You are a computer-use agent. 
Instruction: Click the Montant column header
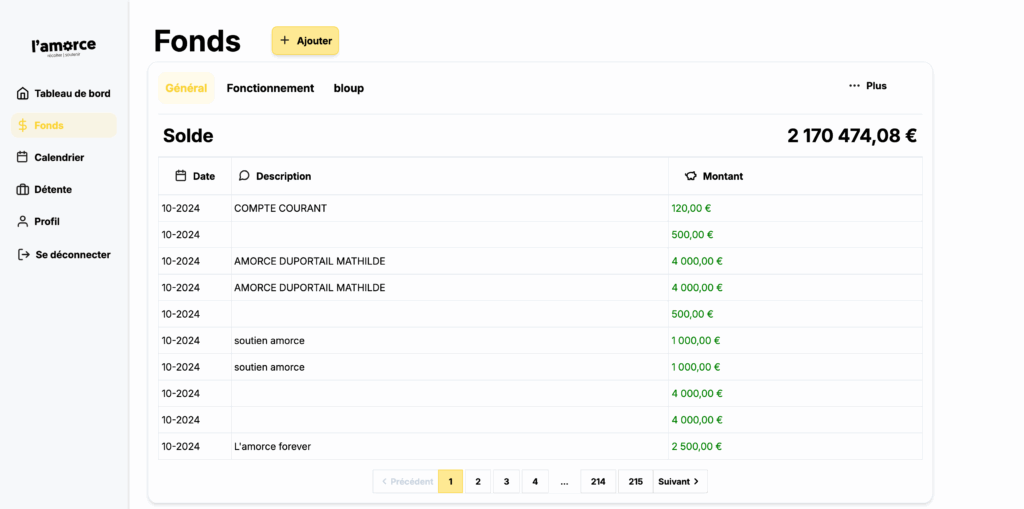(722, 176)
